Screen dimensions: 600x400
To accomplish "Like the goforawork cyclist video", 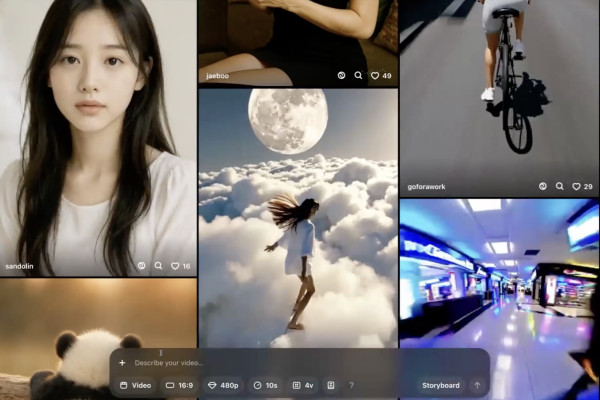I will (576, 187).
